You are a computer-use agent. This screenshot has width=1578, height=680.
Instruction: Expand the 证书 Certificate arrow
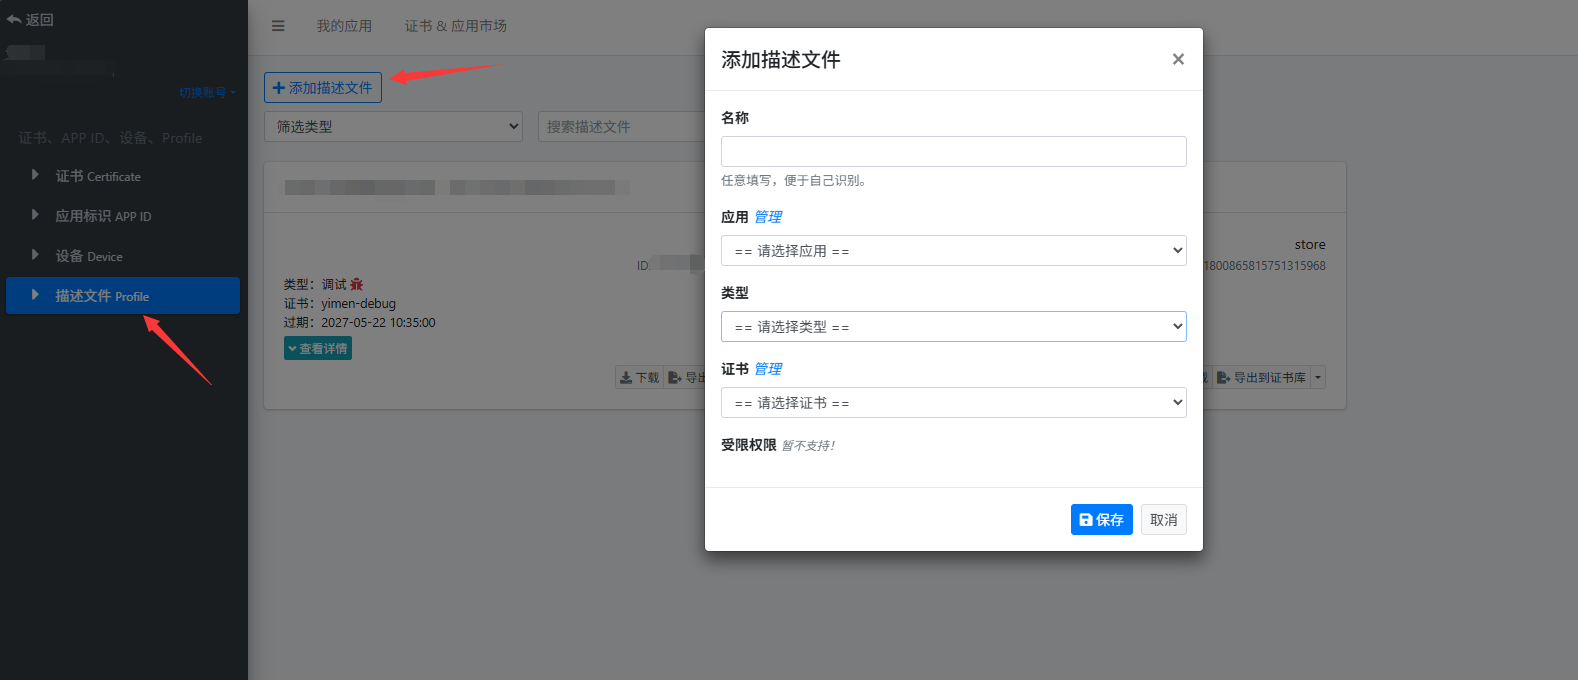click(35, 175)
